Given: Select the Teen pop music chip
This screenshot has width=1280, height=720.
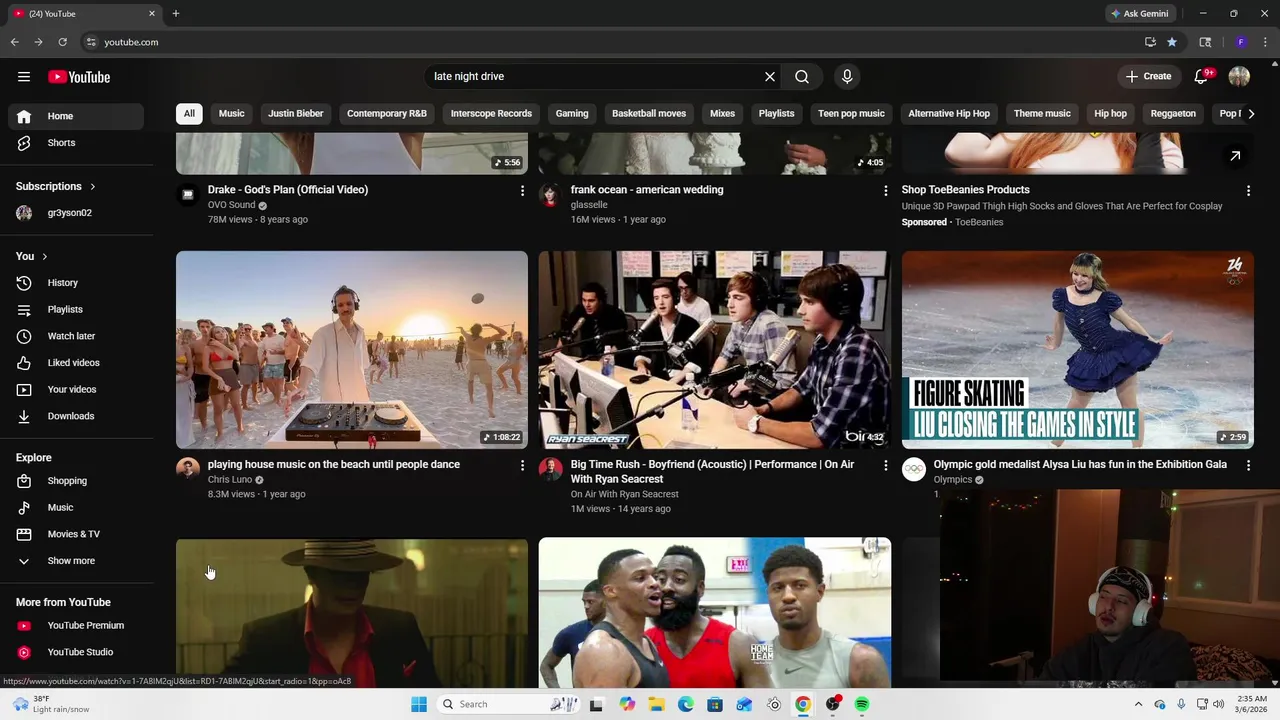Looking at the screenshot, I should coord(851,114).
